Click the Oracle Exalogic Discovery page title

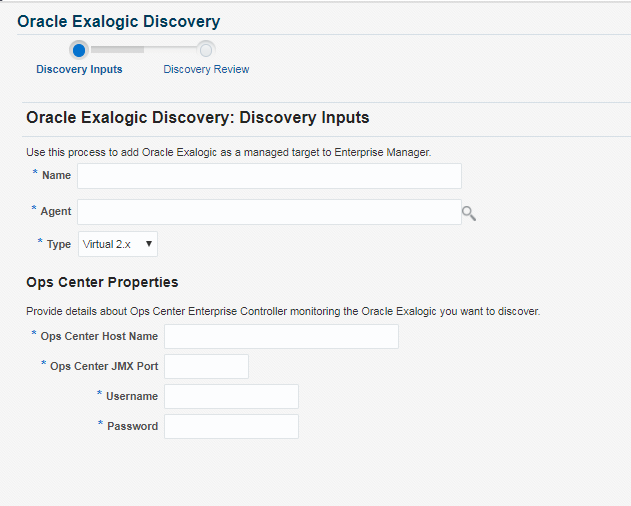(x=119, y=21)
